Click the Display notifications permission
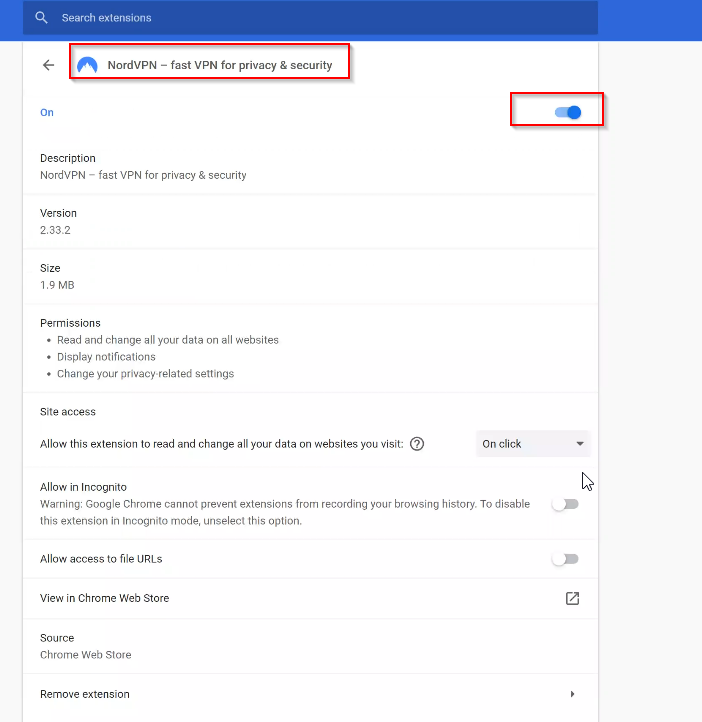This screenshot has height=722, width=702. (x=106, y=357)
